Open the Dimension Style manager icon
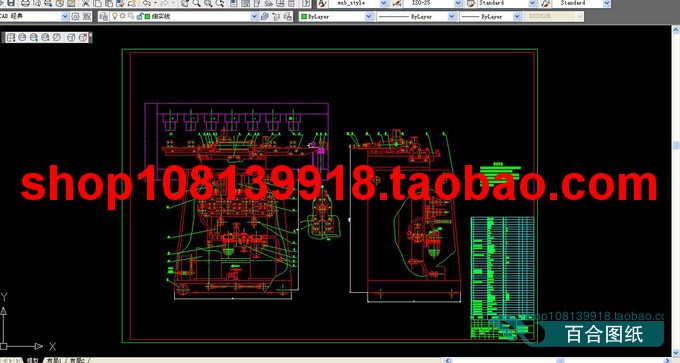This screenshot has height=363, width=680. (x=396, y=3)
